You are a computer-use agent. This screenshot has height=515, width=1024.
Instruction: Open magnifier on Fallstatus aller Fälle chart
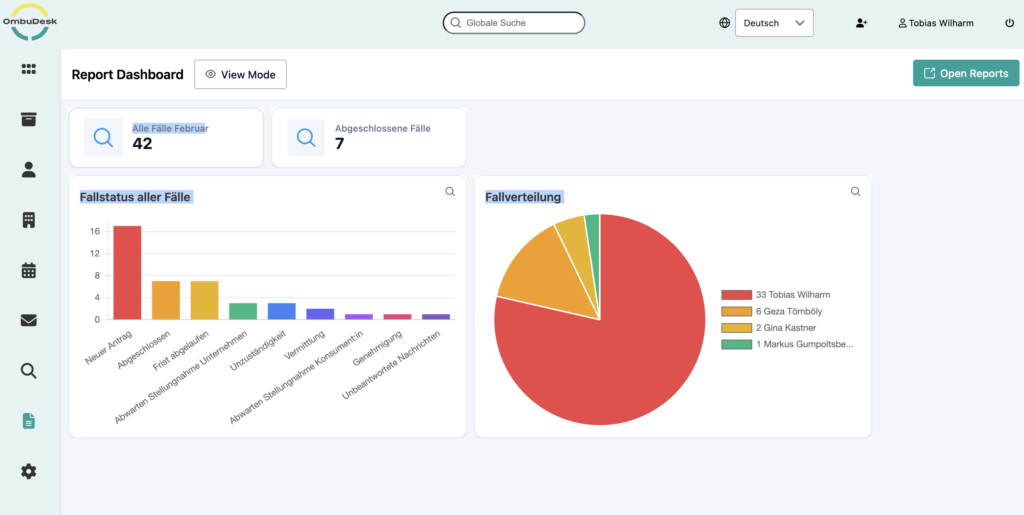450,192
